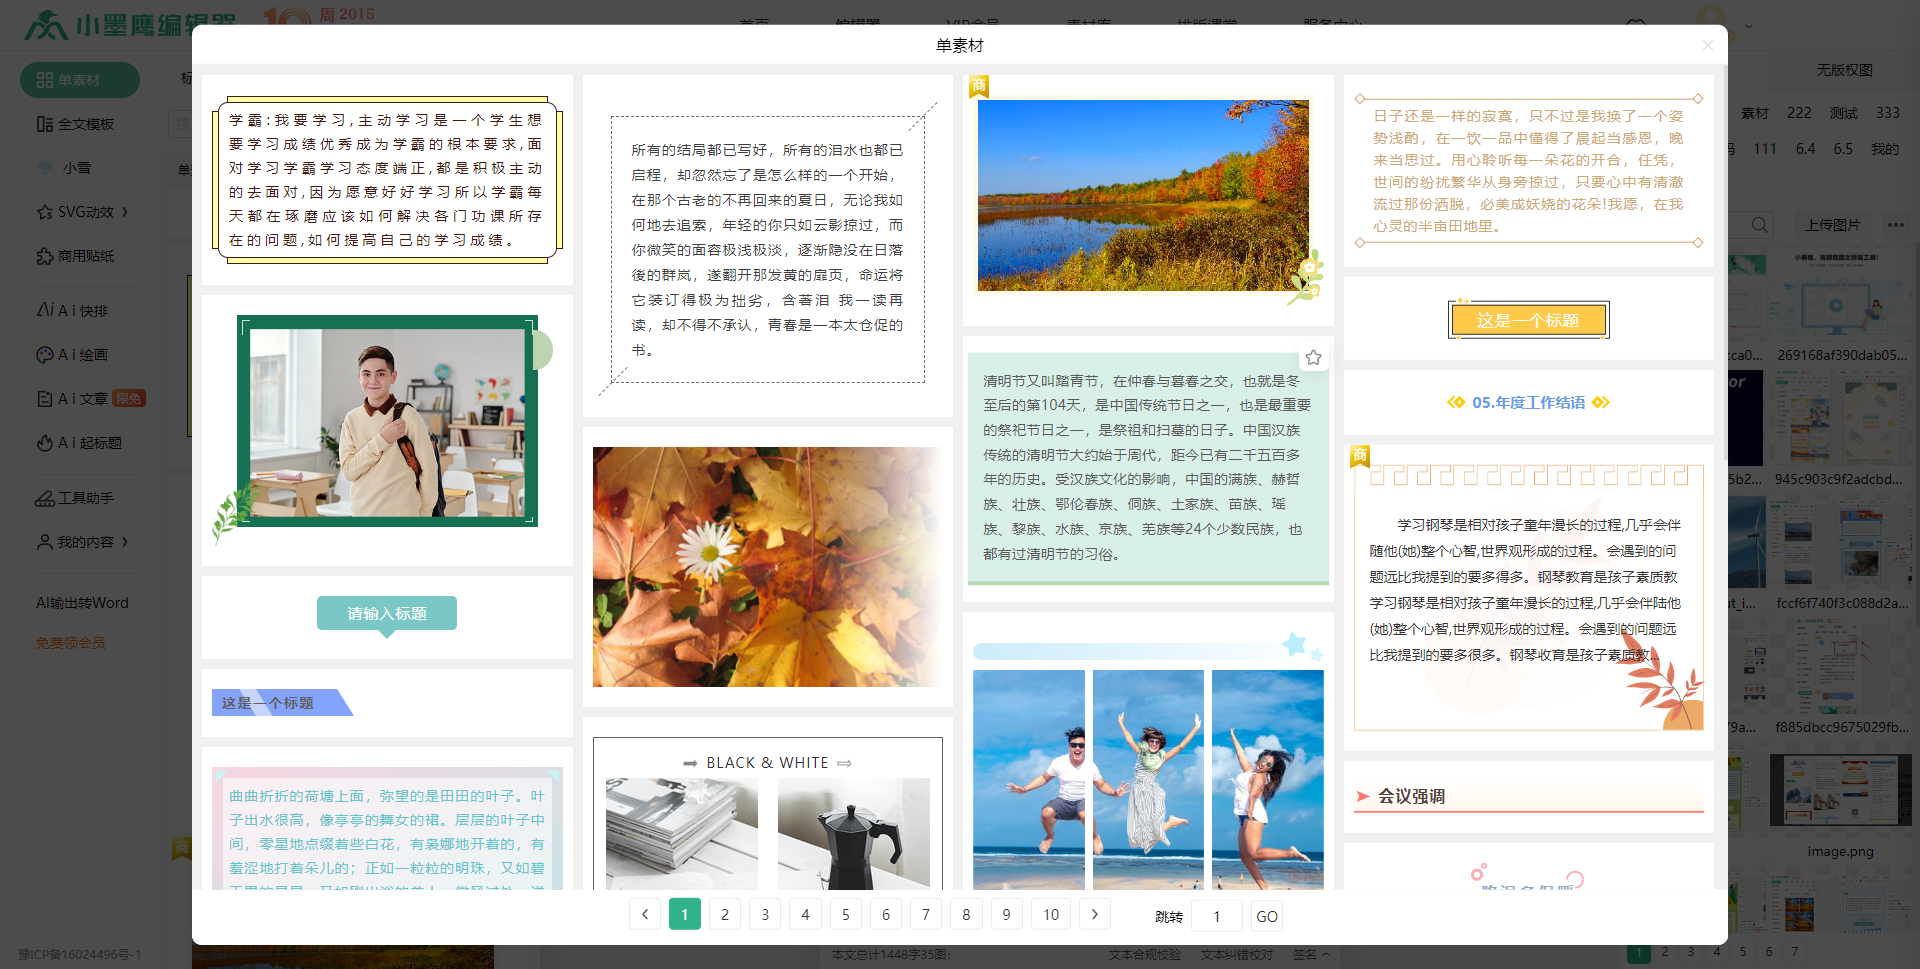
Task: Insert the orange 日子还是一样的寂寞 text template
Action: click(x=1528, y=171)
